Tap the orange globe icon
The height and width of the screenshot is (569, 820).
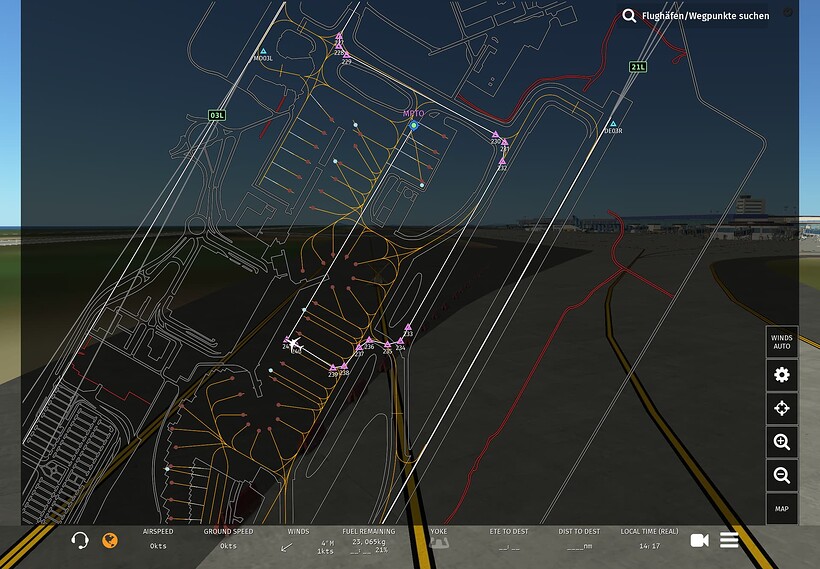(110, 540)
